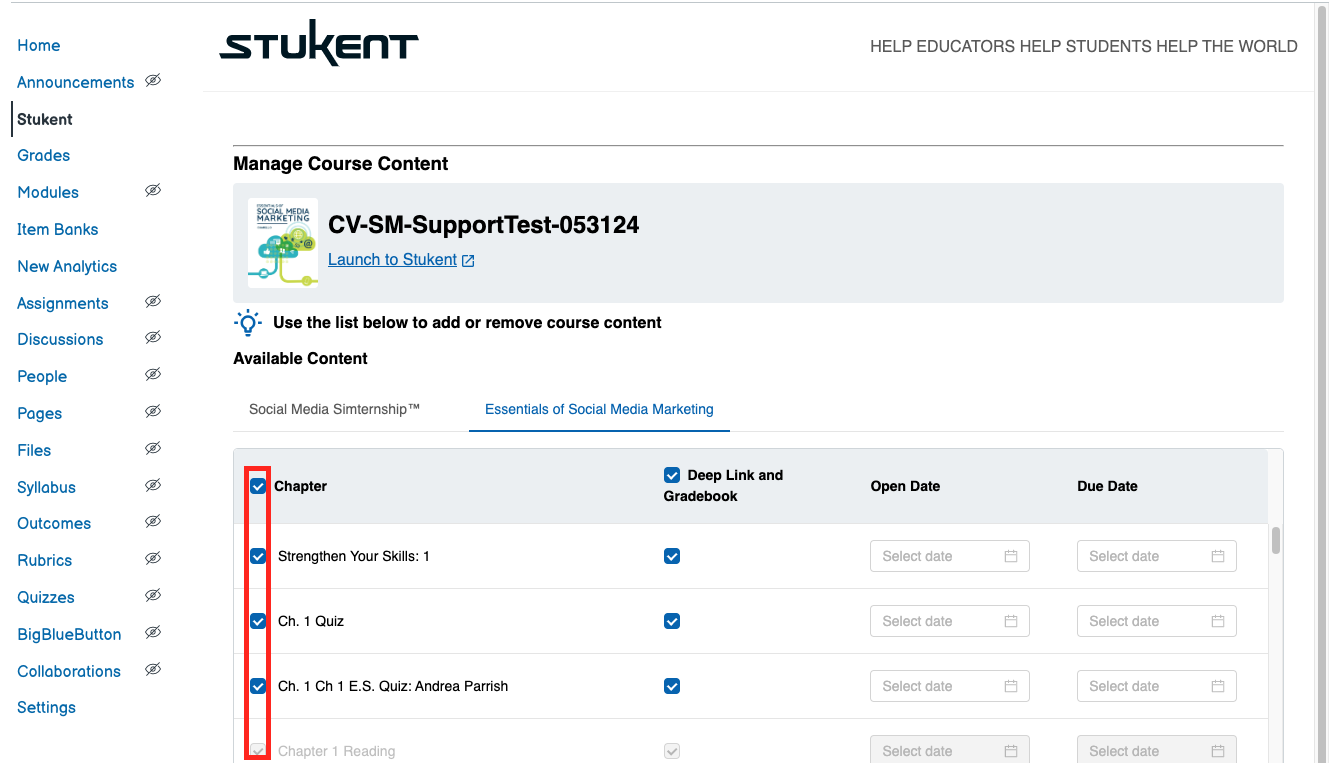Uncheck Ch. 1 E.S. Quiz: Andrea Parrish checkbox

pyautogui.click(x=258, y=686)
